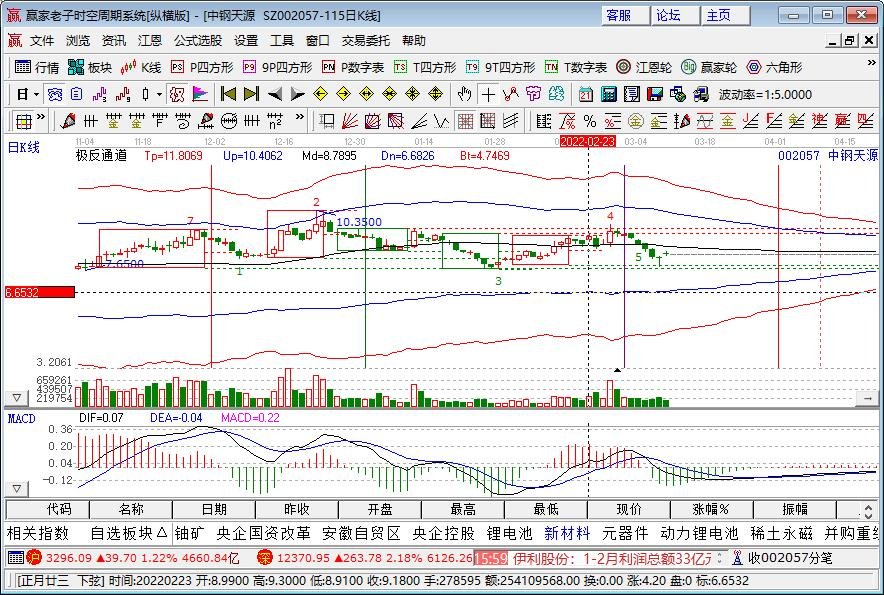Sort by the 涨幅% column header

[711, 510]
